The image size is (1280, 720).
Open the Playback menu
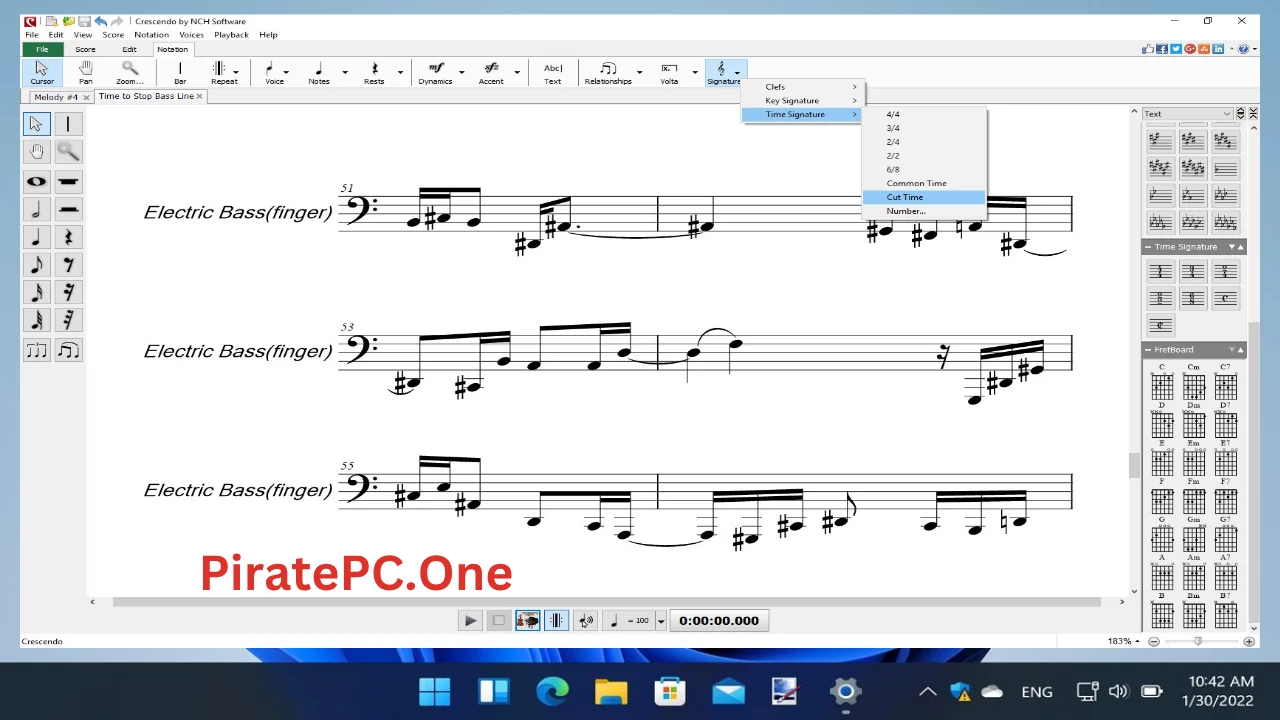[x=231, y=35]
